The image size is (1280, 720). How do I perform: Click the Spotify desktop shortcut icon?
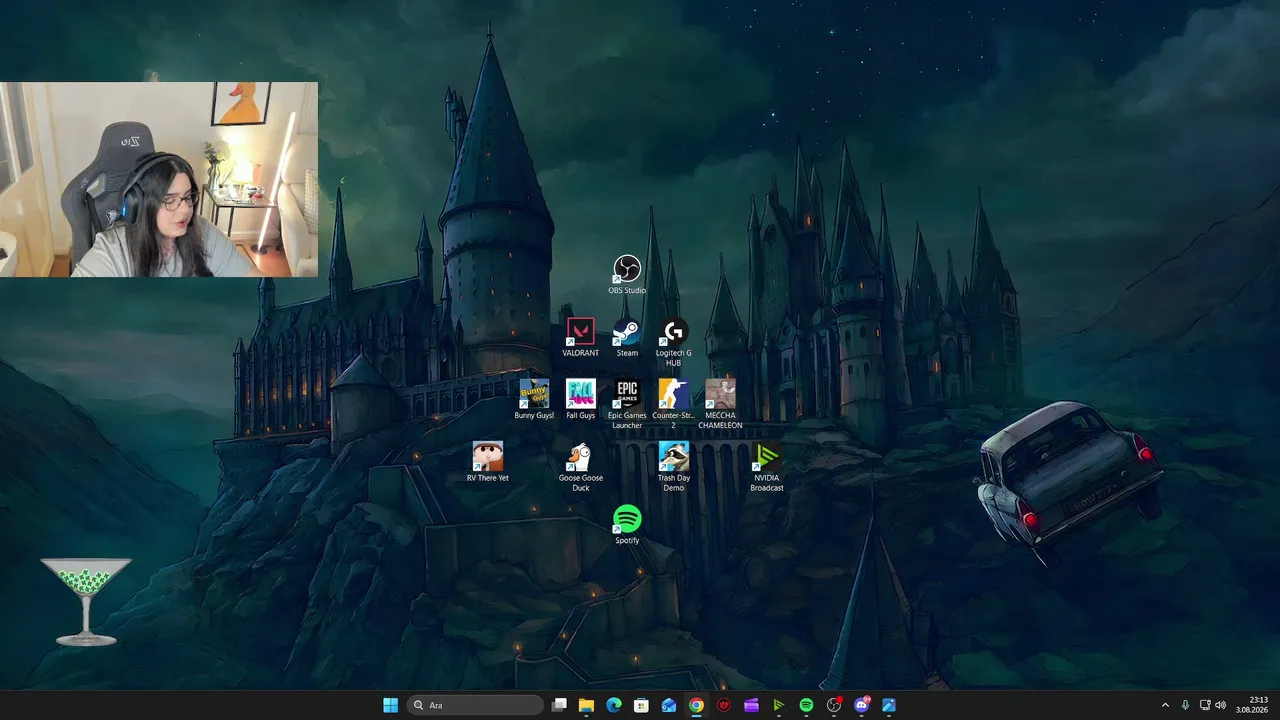pyautogui.click(x=627, y=525)
